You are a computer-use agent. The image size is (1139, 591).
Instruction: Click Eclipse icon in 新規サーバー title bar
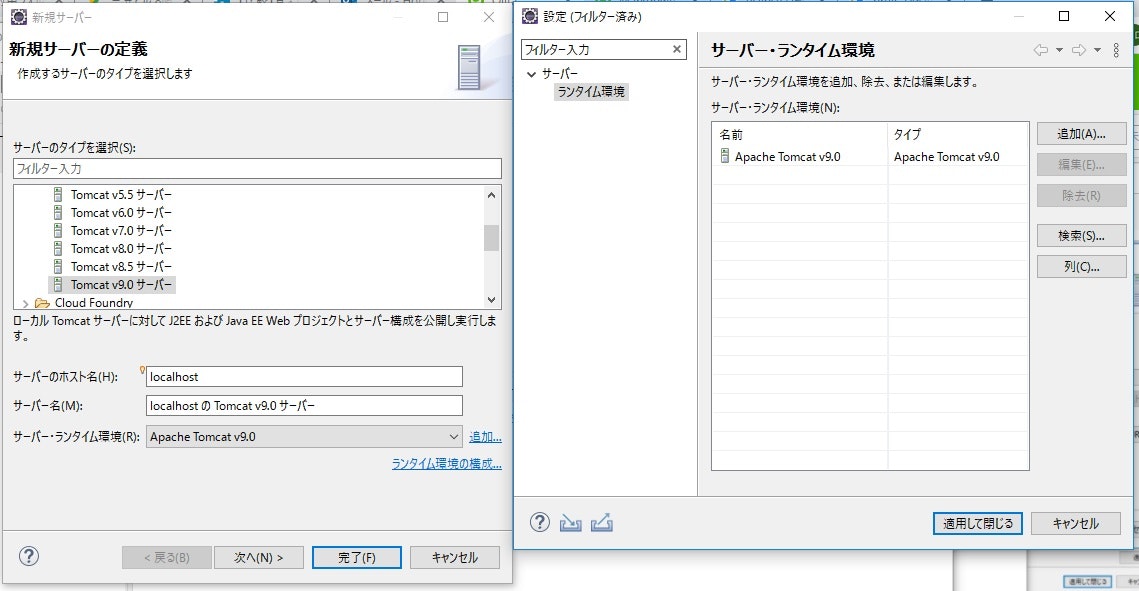click(19, 17)
